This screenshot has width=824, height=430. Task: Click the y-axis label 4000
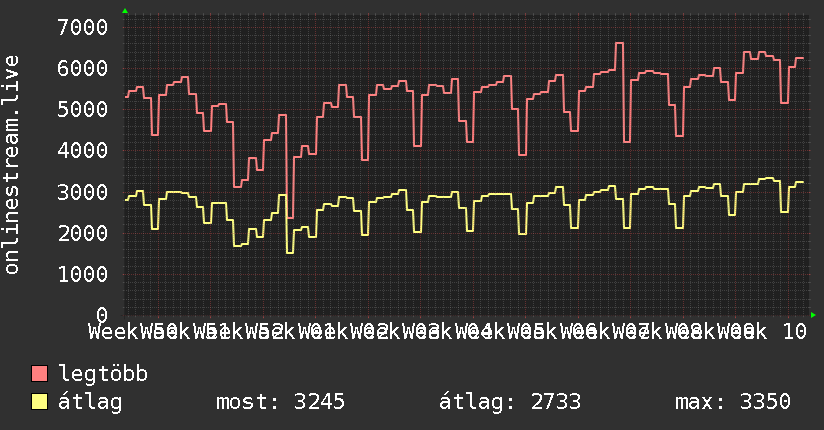83,151
